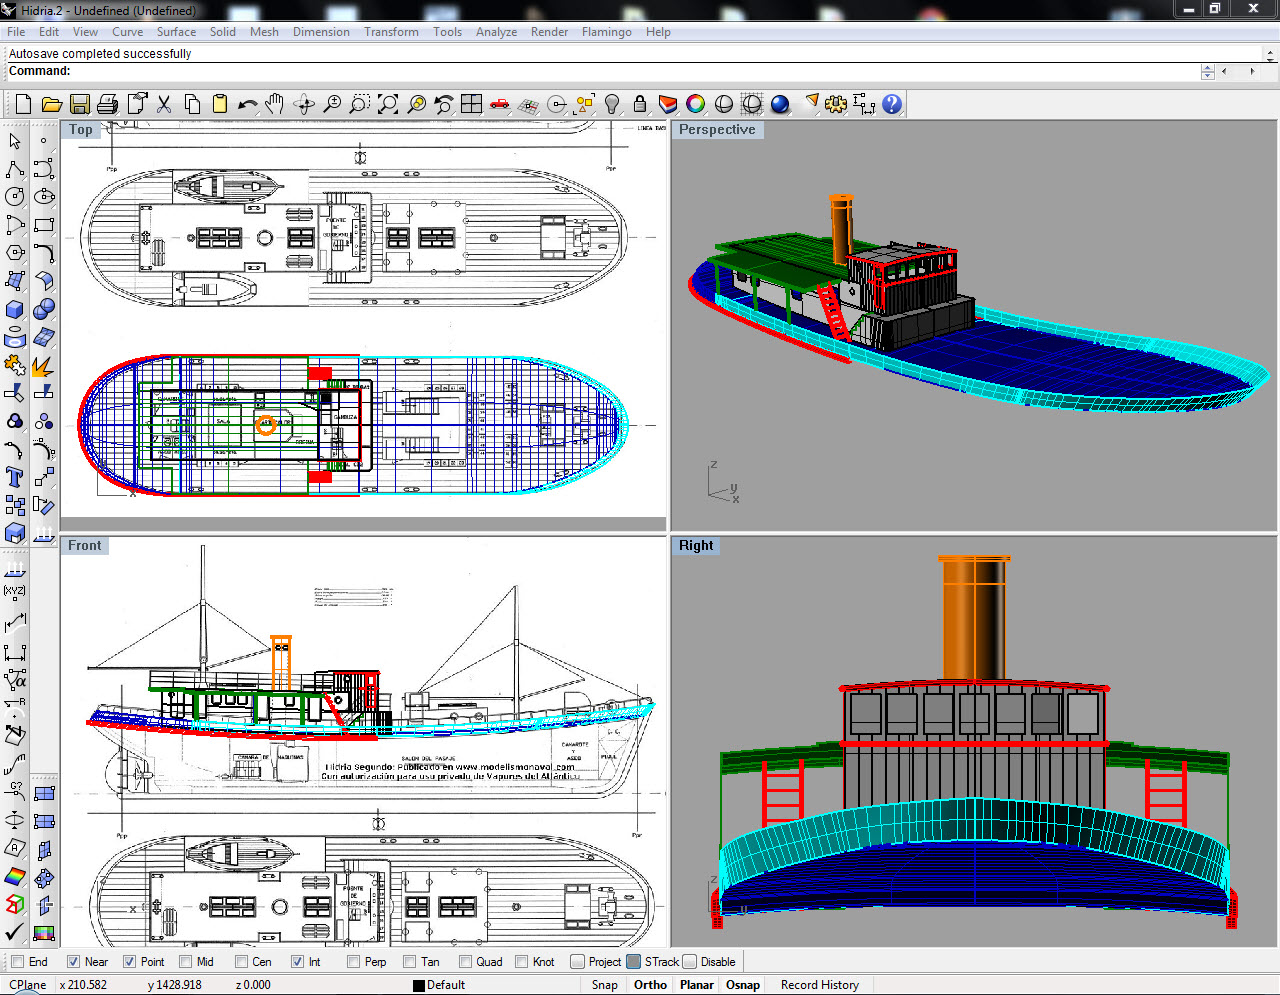This screenshot has width=1280, height=995.
Task: Enable the Cen osnap checkbox
Action: 241,962
